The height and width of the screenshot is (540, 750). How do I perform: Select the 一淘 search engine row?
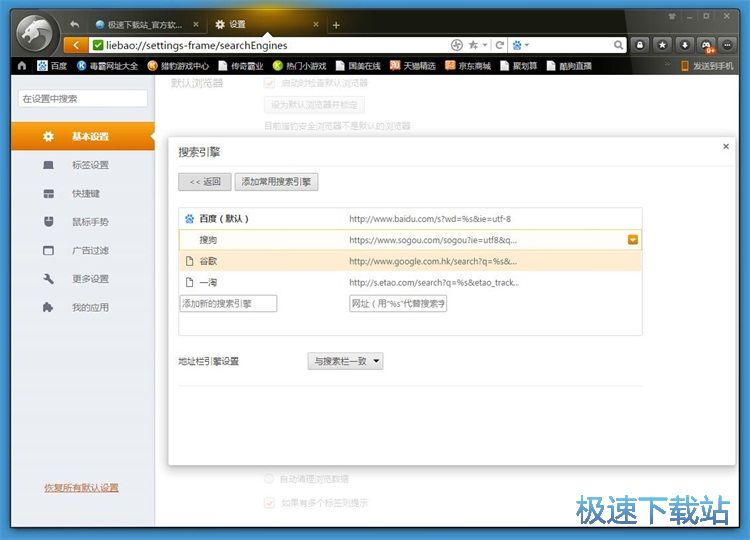coord(410,282)
